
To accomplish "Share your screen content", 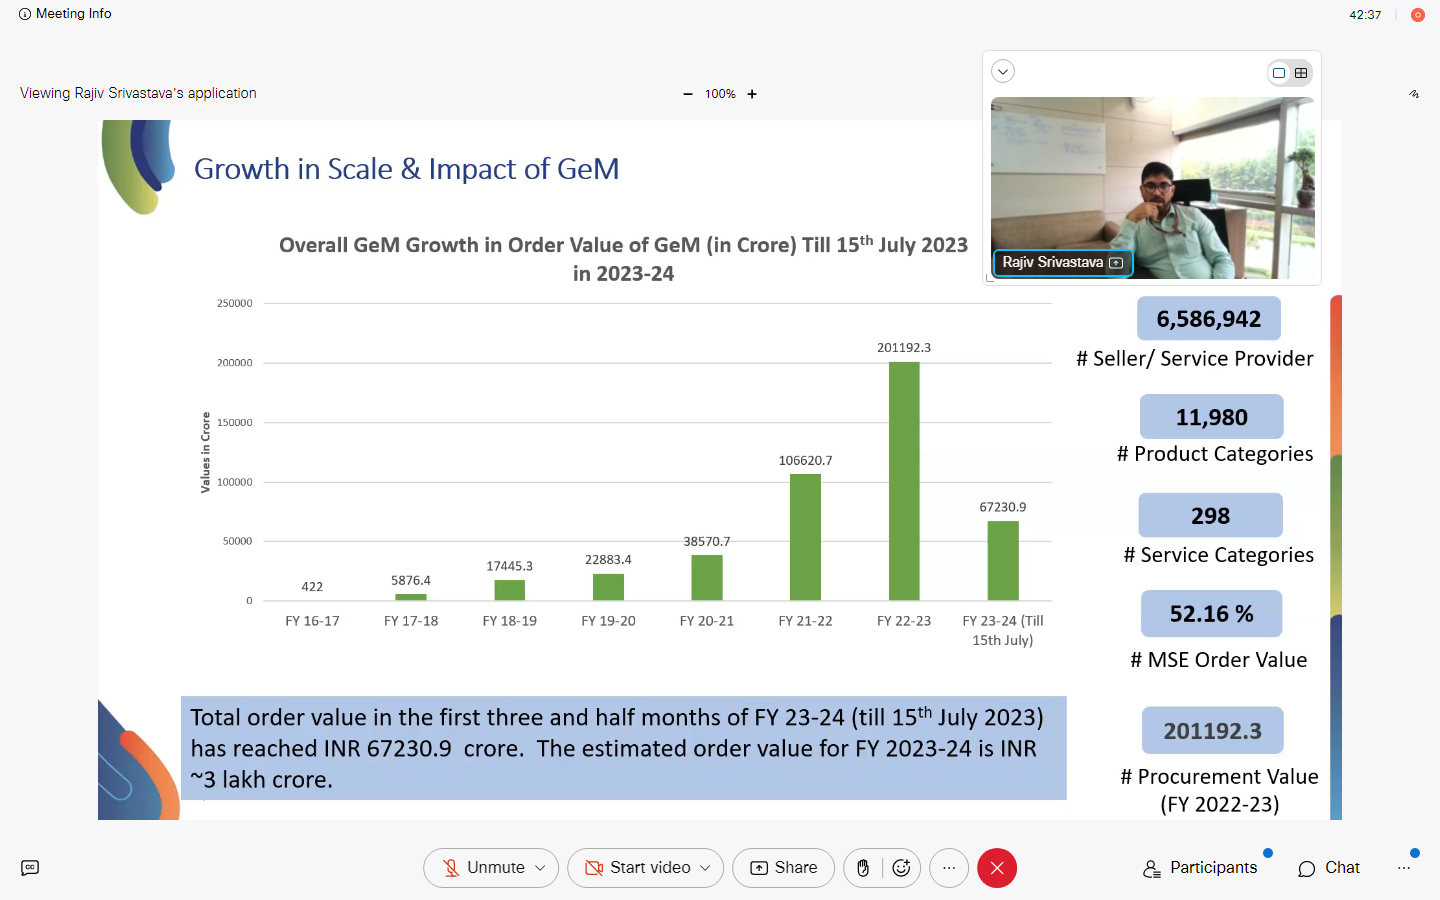I will tap(784, 868).
